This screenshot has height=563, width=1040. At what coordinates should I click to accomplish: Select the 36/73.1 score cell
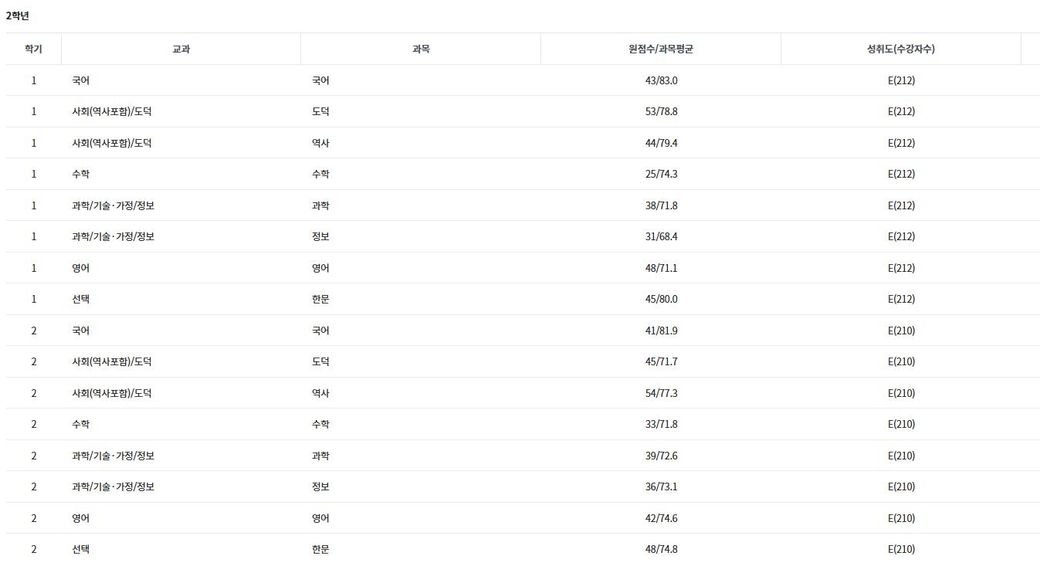pos(661,486)
